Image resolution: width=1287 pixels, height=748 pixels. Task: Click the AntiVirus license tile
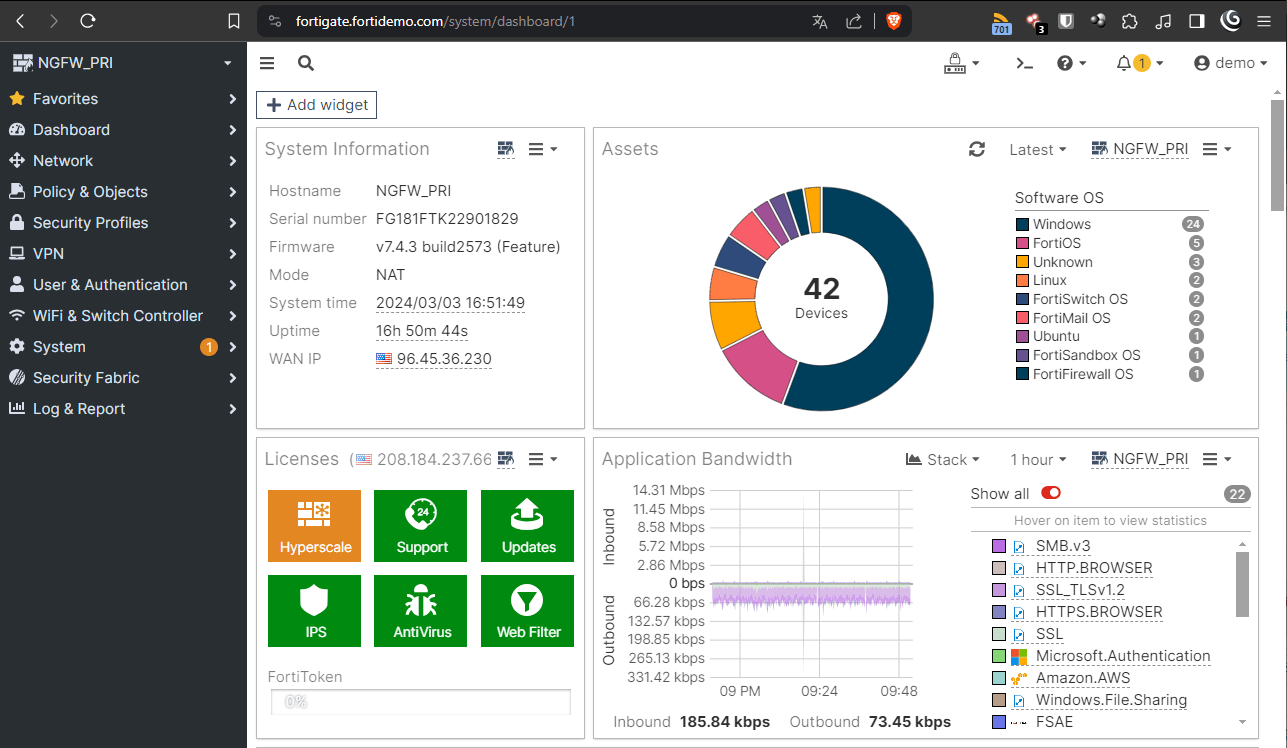pyautogui.click(x=421, y=611)
